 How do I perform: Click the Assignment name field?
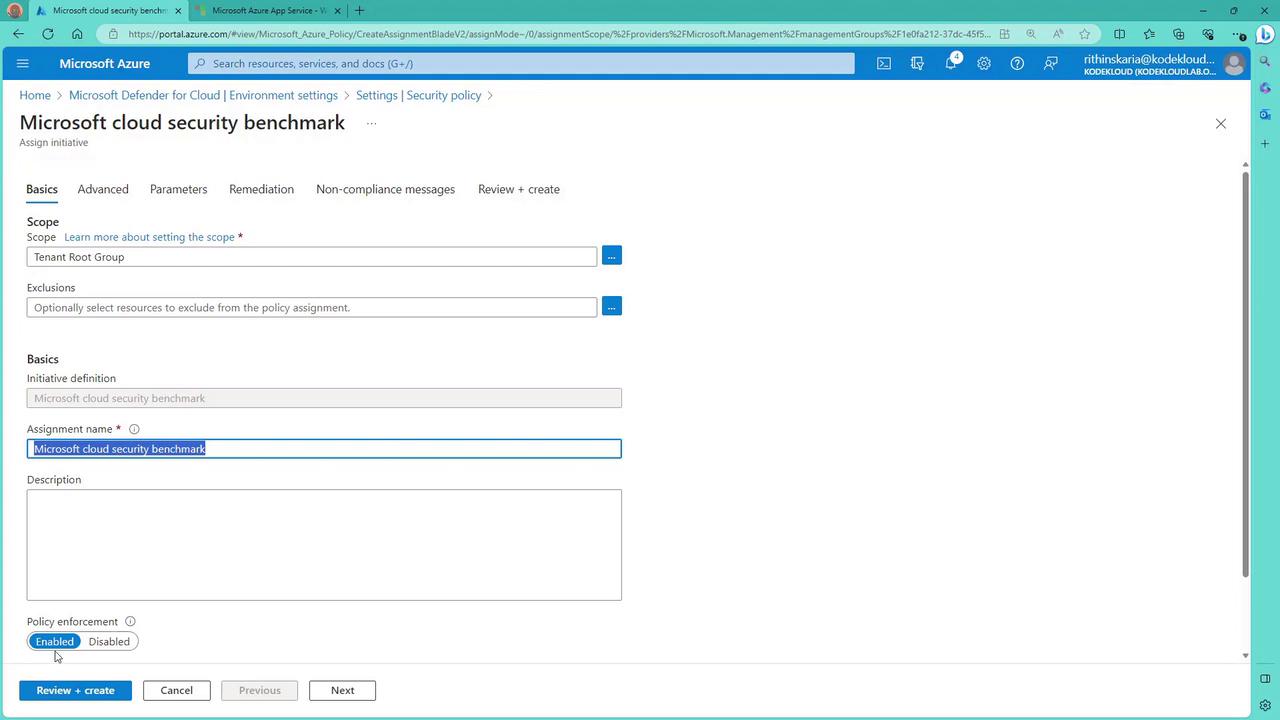[324, 449]
